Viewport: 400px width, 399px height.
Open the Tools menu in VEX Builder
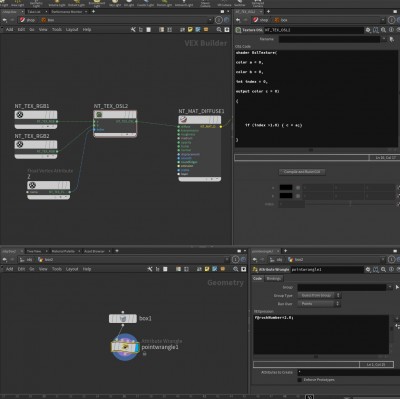point(57,30)
